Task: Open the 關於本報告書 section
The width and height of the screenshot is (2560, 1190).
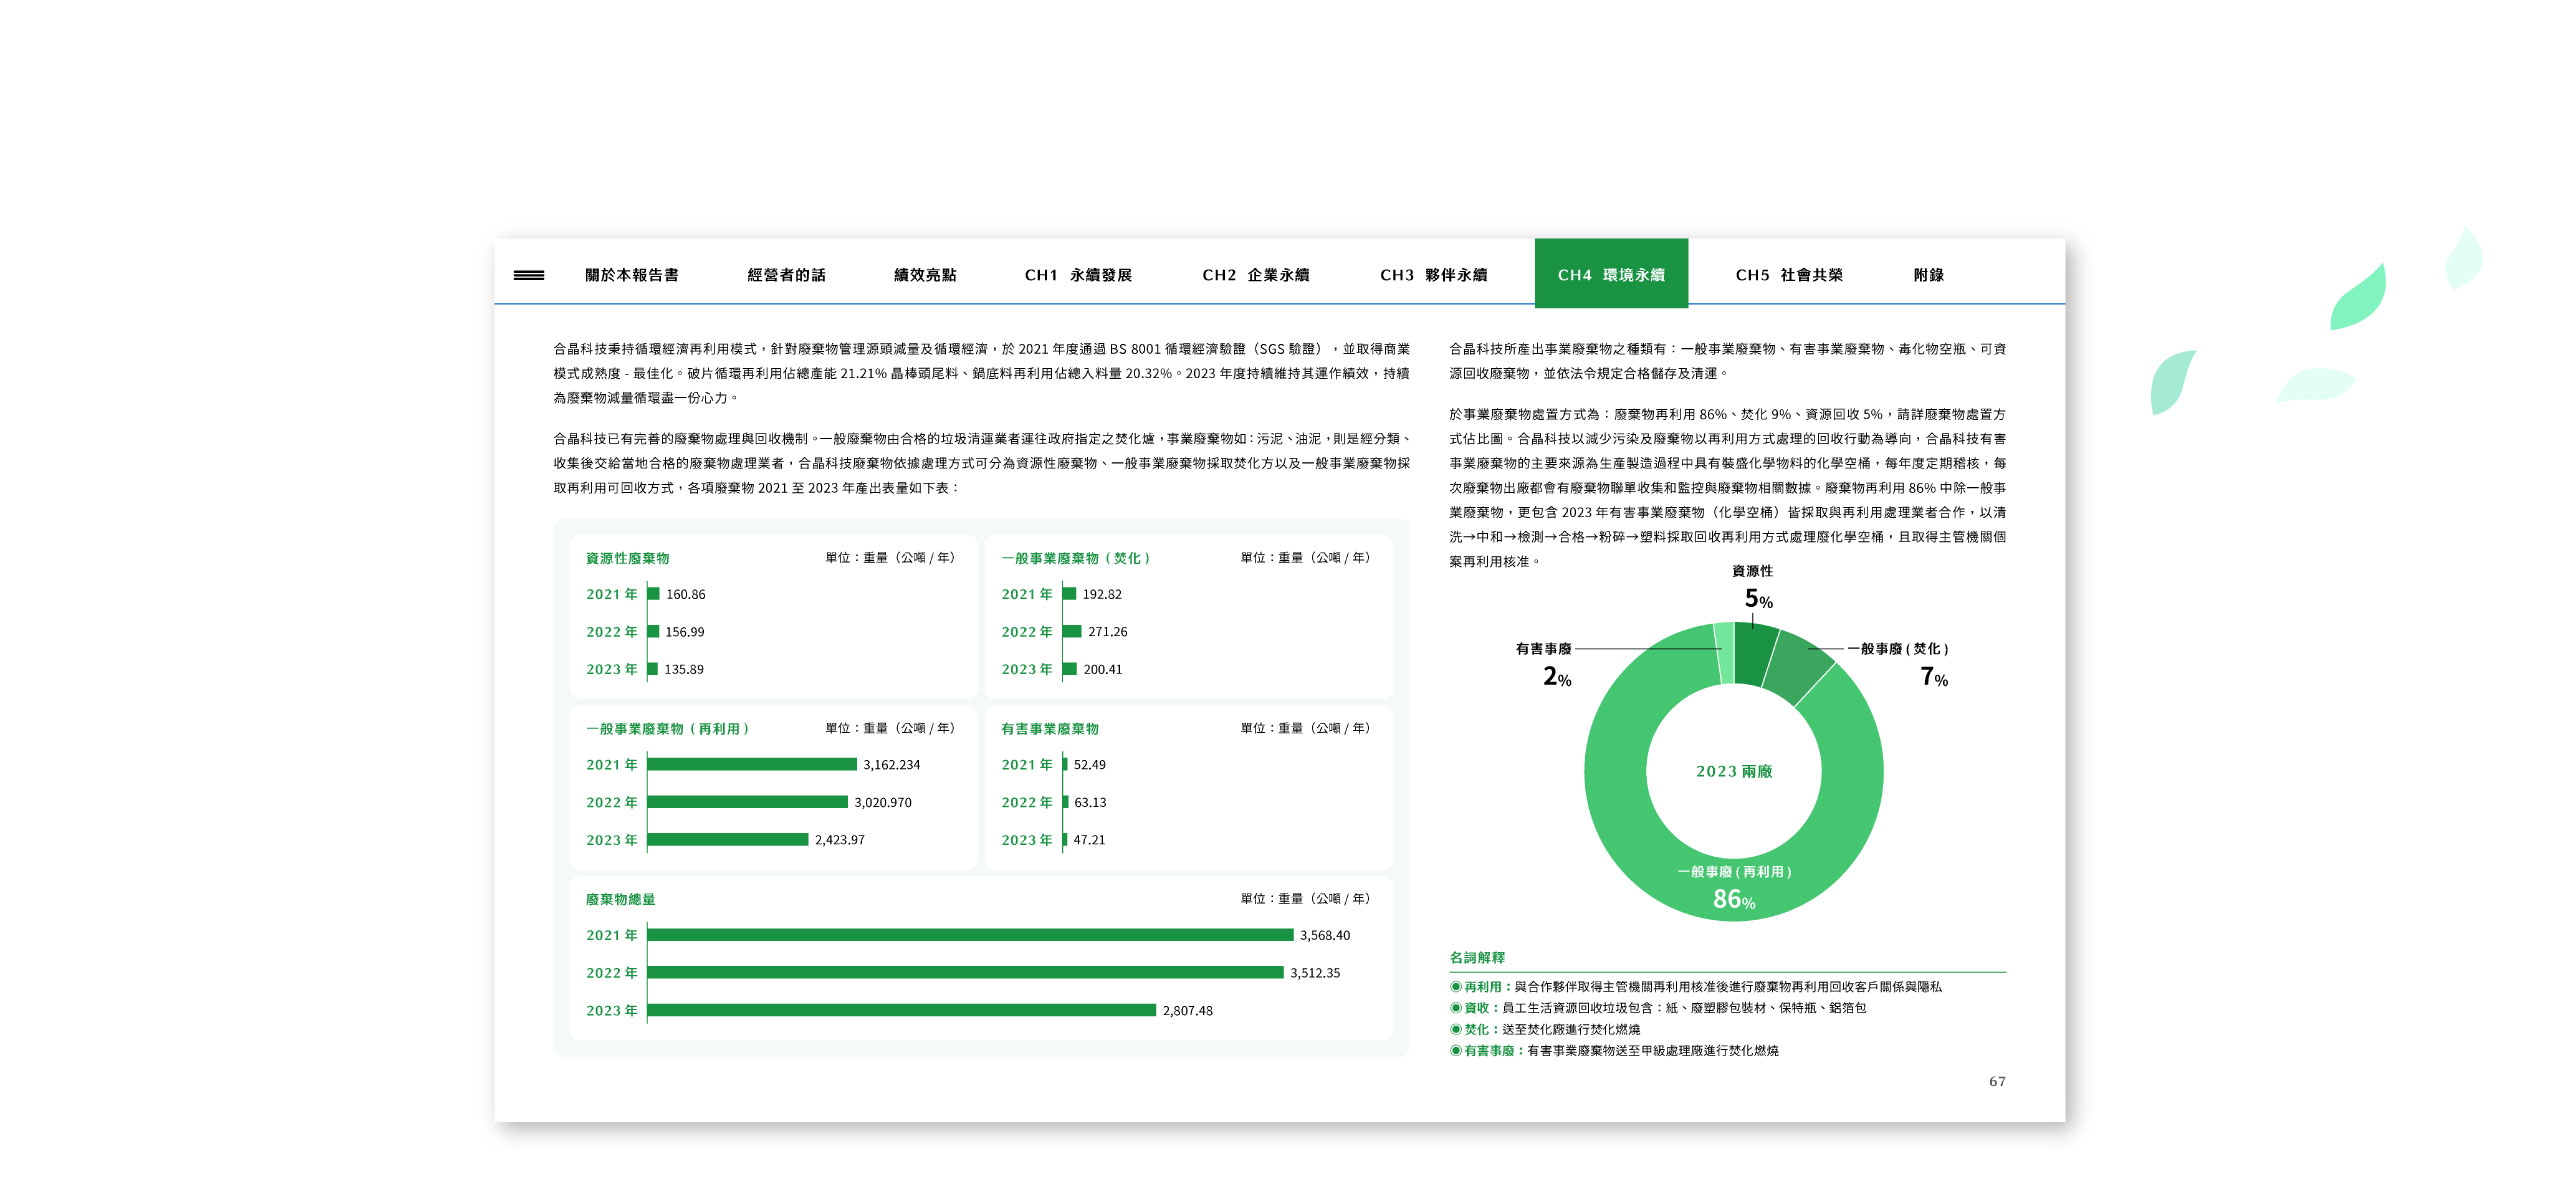Action: point(633,274)
